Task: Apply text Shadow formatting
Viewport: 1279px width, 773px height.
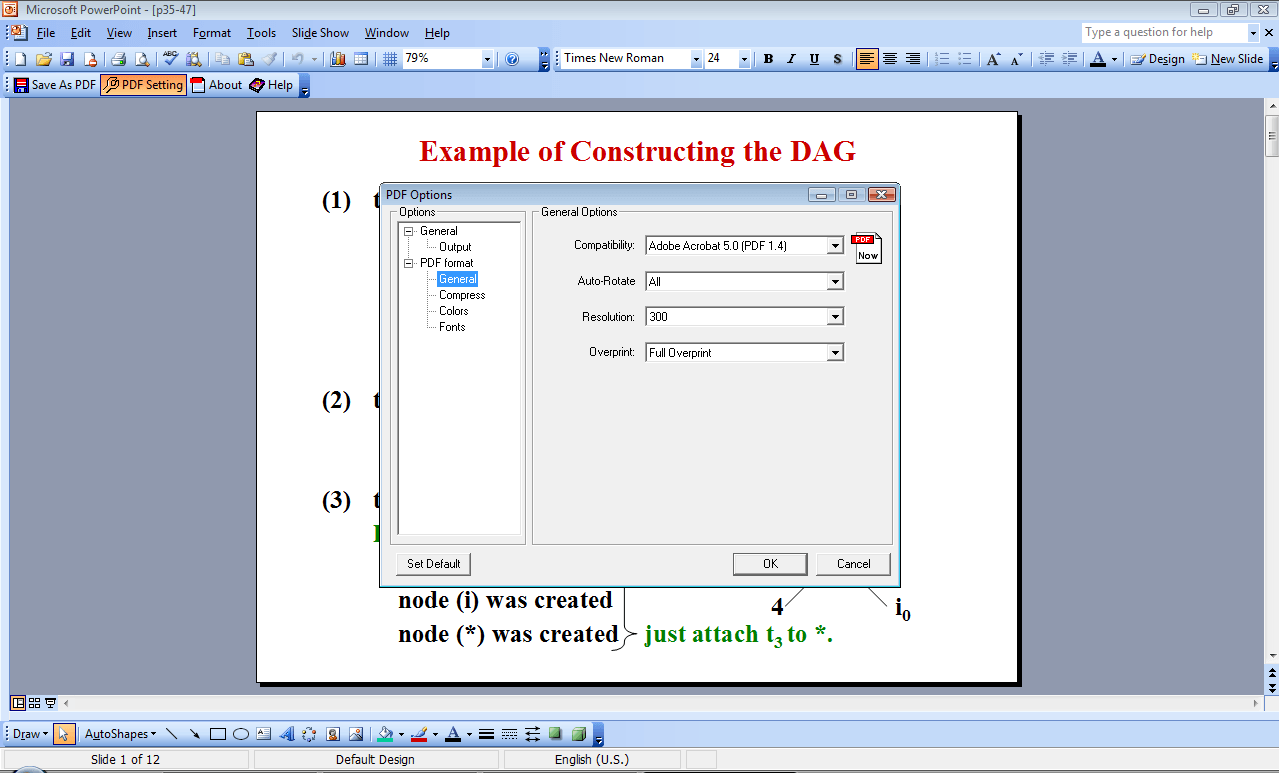Action: [837, 59]
